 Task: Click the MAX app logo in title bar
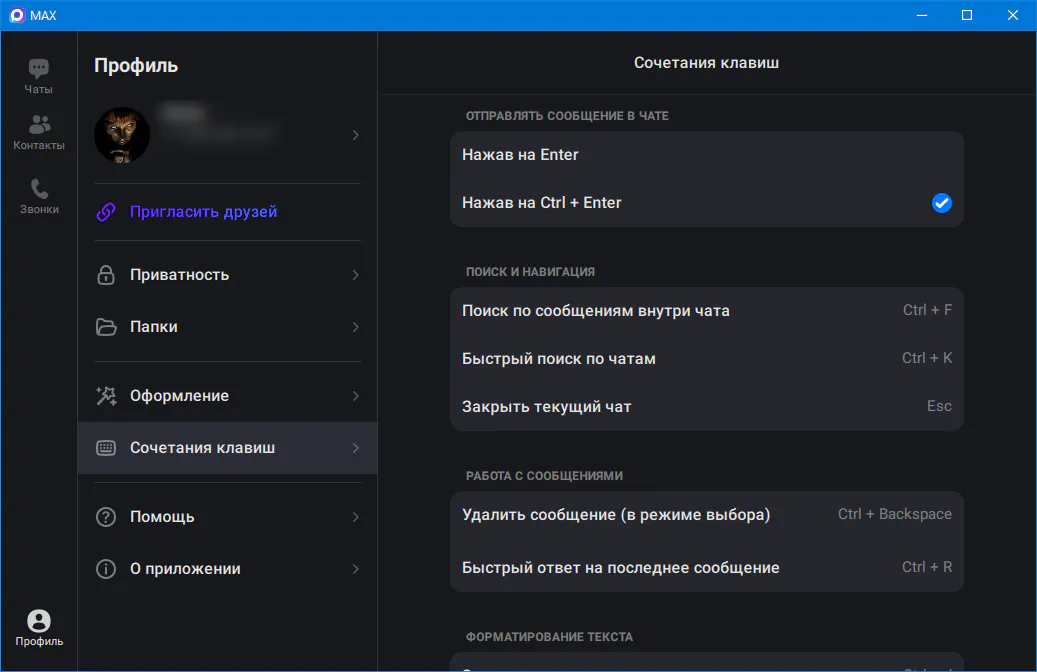click(17, 15)
